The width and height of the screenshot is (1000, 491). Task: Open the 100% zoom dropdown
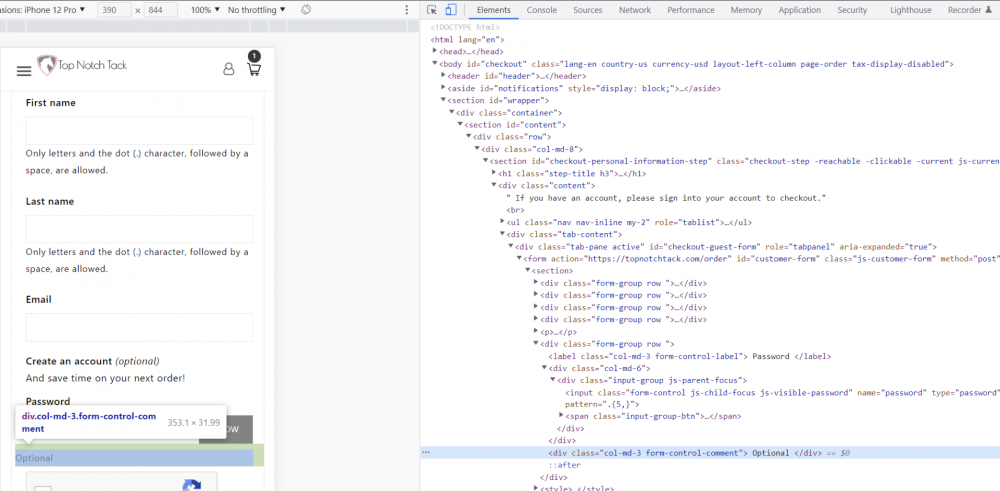[205, 10]
